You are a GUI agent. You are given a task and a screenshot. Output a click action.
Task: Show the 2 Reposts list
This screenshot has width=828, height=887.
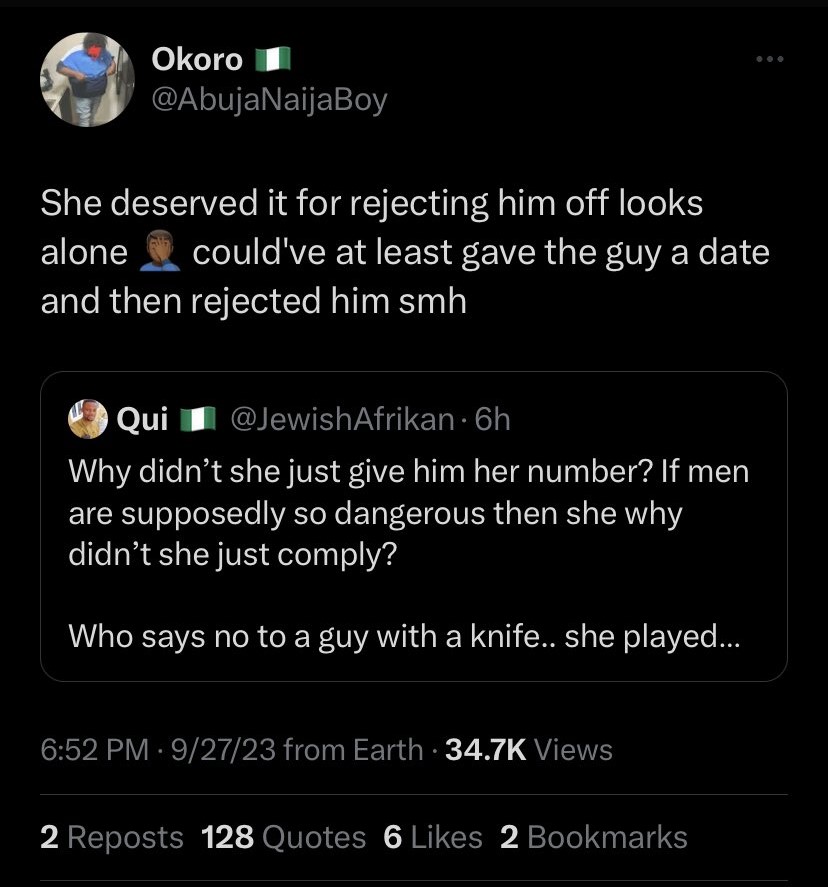pos(111,837)
